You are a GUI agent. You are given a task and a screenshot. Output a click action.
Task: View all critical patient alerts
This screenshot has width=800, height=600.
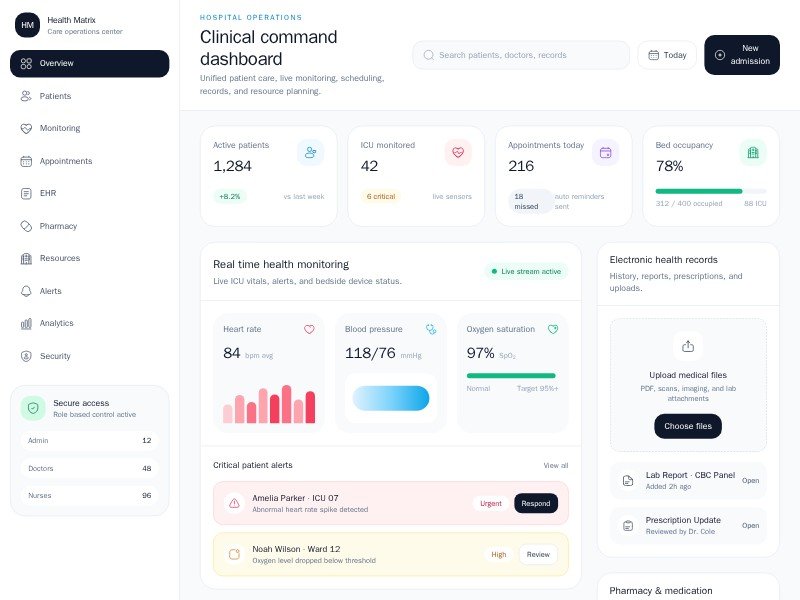pos(556,465)
